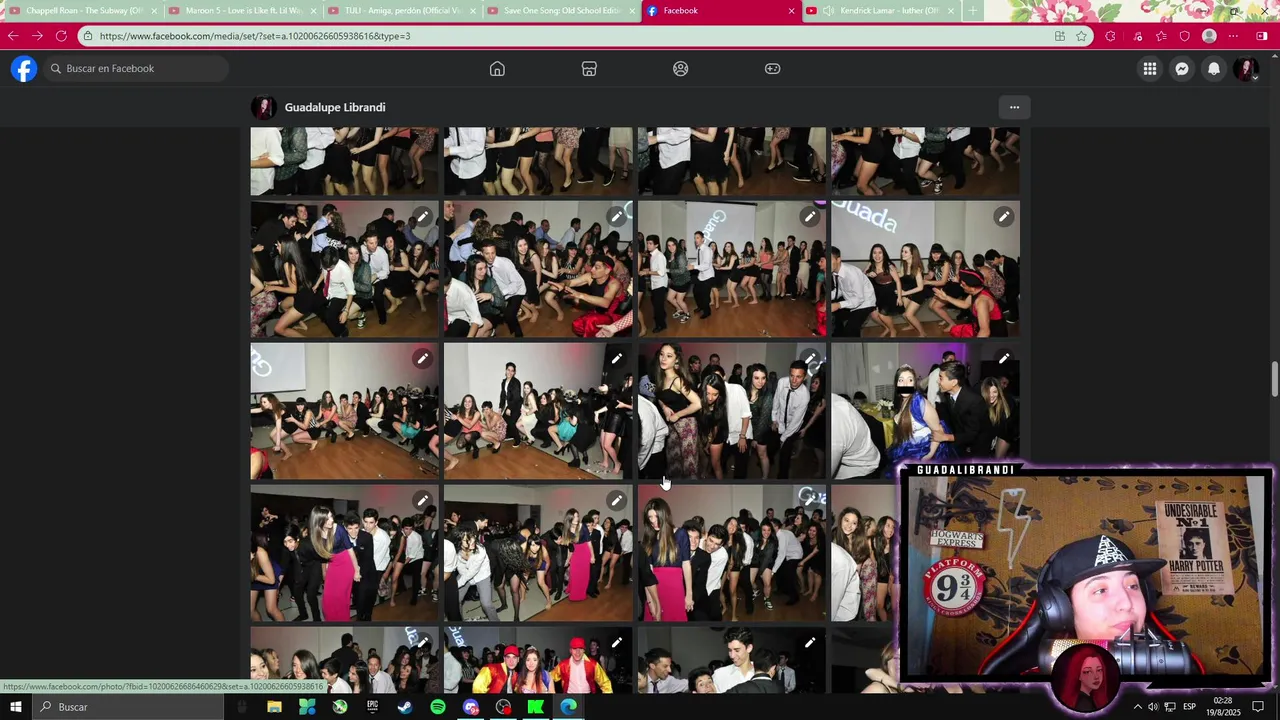The width and height of the screenshot is (1280, 720).
Task: Open browser Settings and more menu
Action: click(1233, 36)
